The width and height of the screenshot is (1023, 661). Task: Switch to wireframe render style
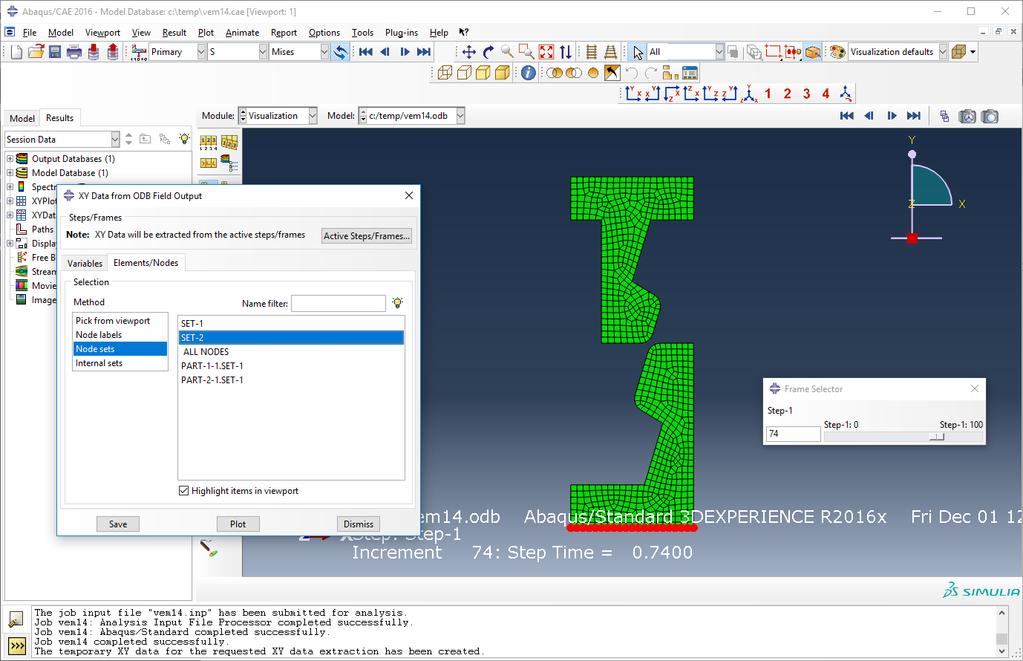tap(444, 72)
